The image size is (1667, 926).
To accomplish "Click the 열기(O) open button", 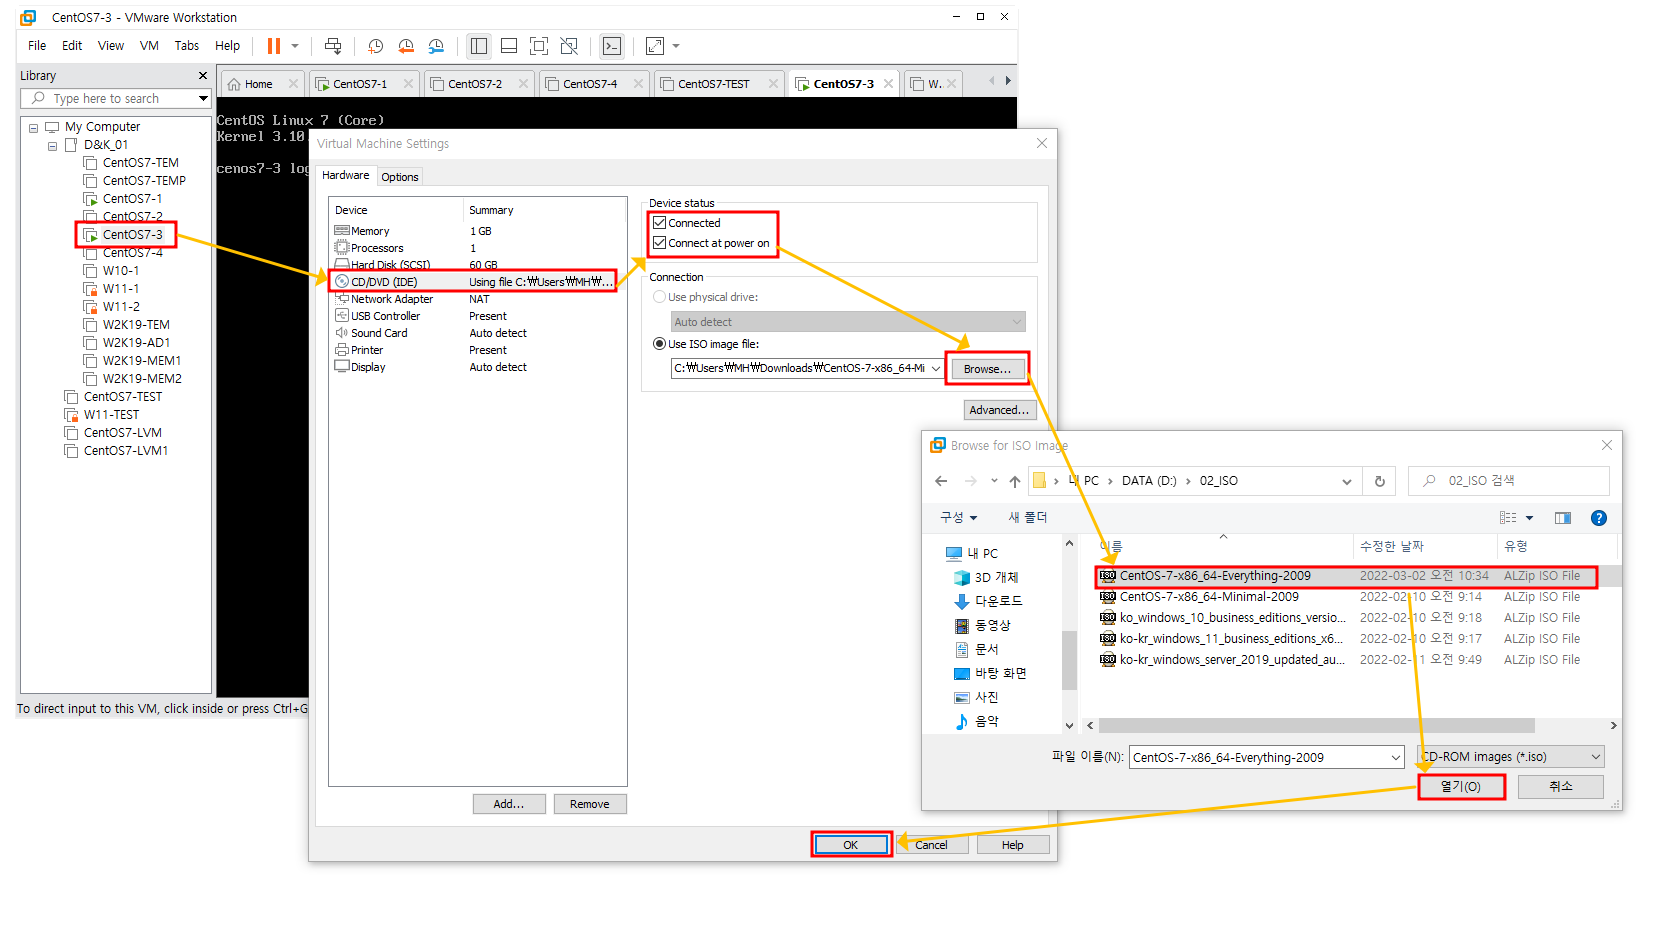I will pyautogui.click(x=1461, y=787).
